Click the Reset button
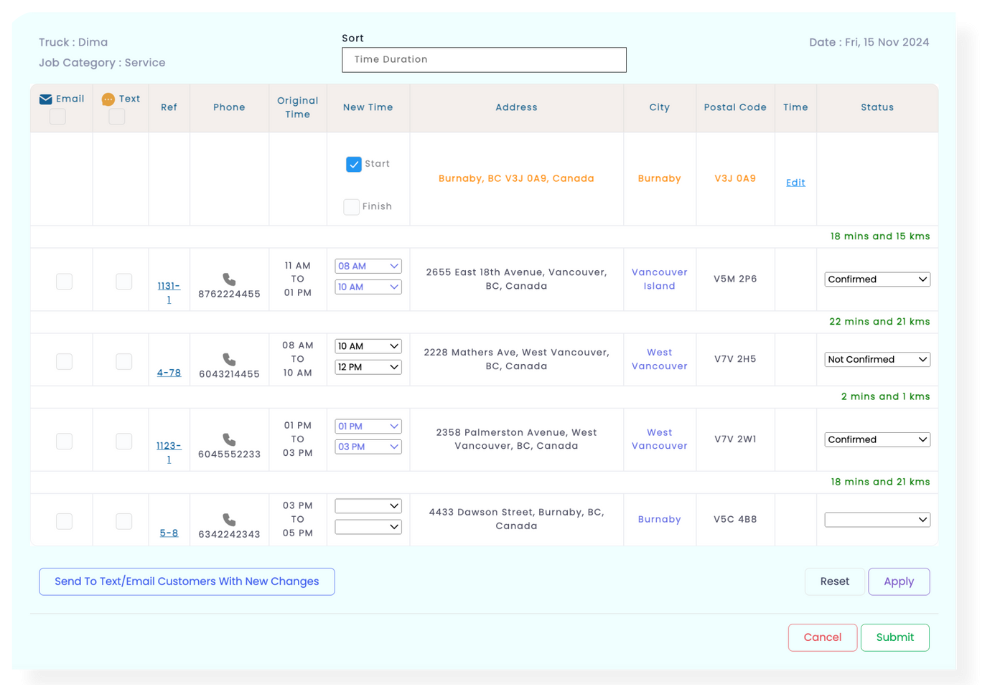 pyautogui.click(x=834, y=582)
